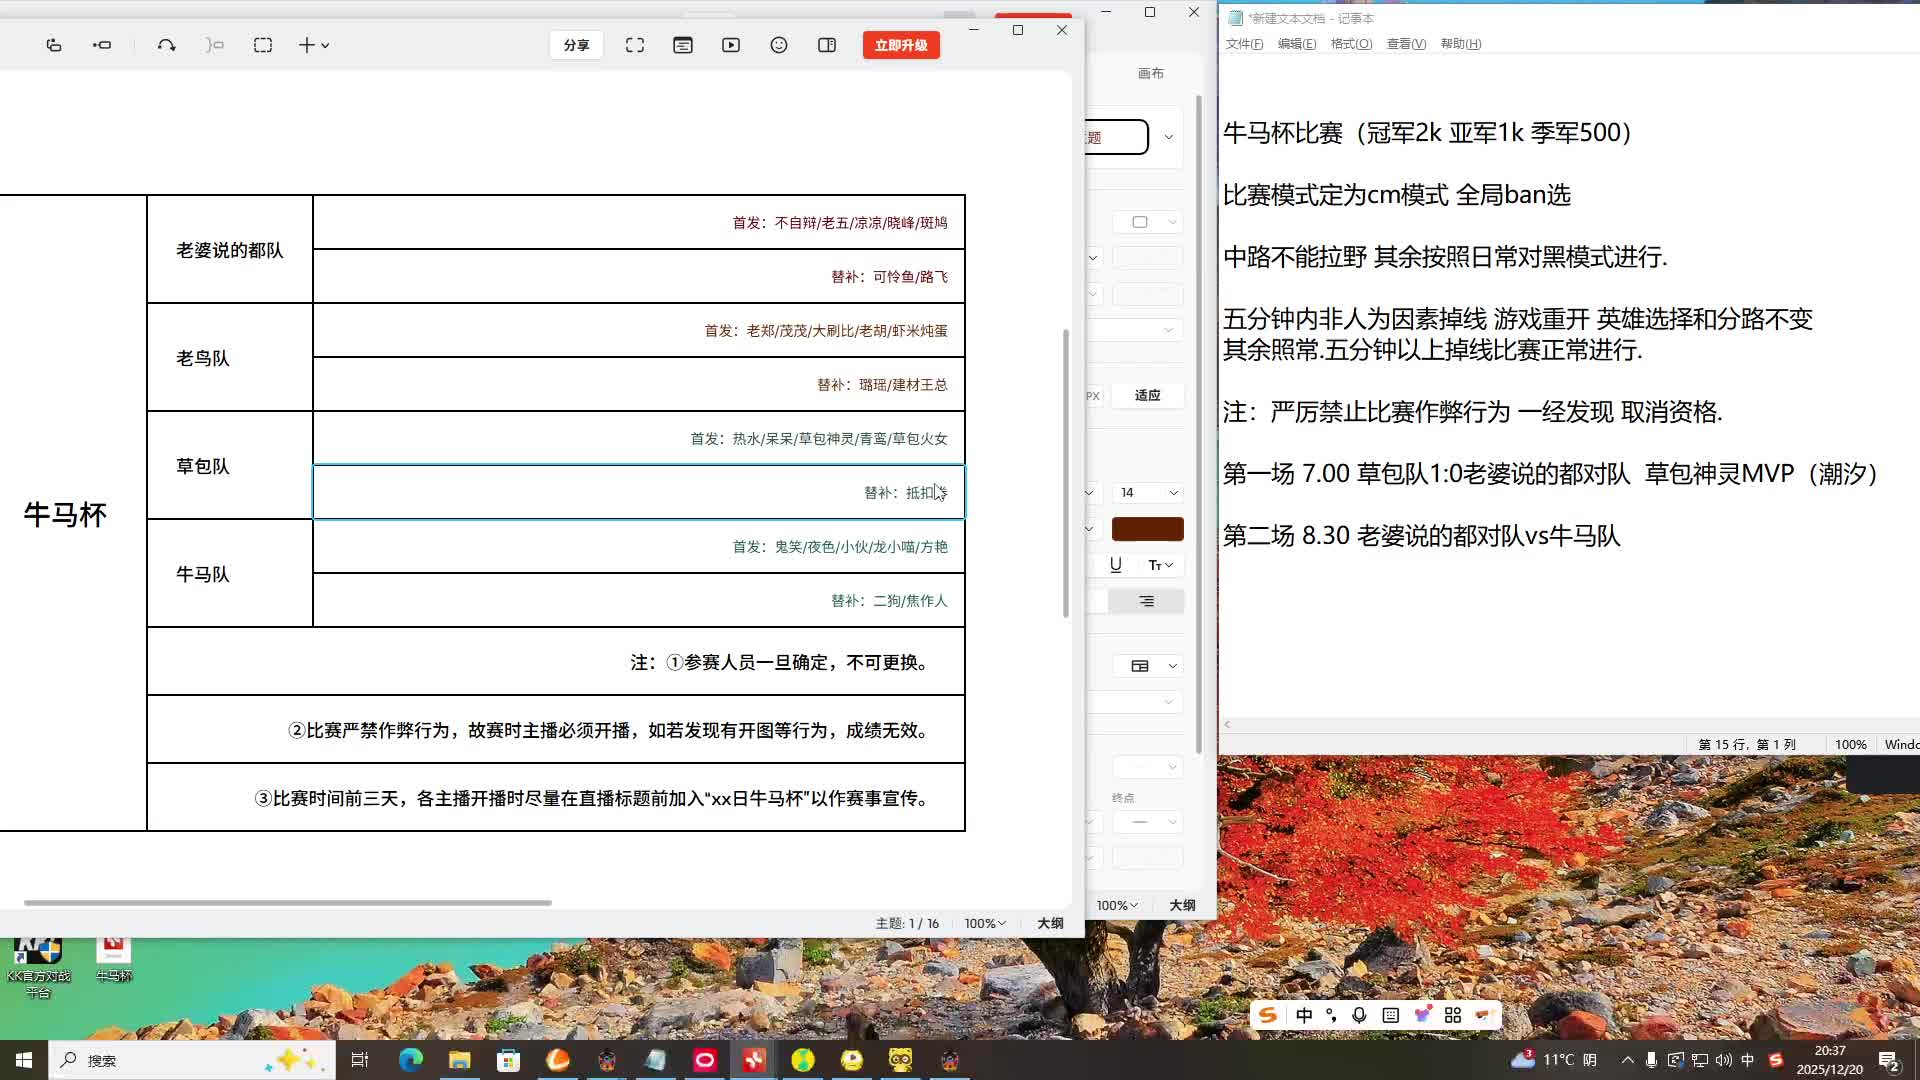
Task: Click the 立即升级 upgrade button
Action: point(901,45)
